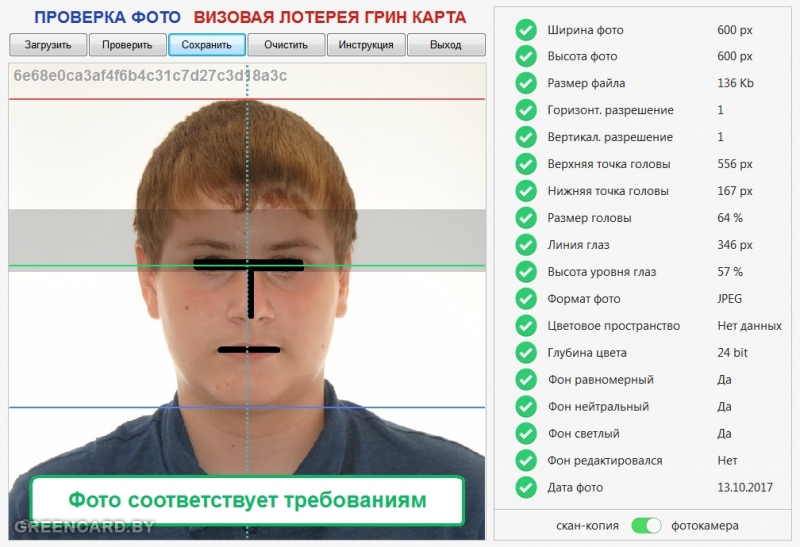Viewport: 800px width, 547px height.
Task: Click the checkmark beside Фон нейтральный
Action: (526, 407)
